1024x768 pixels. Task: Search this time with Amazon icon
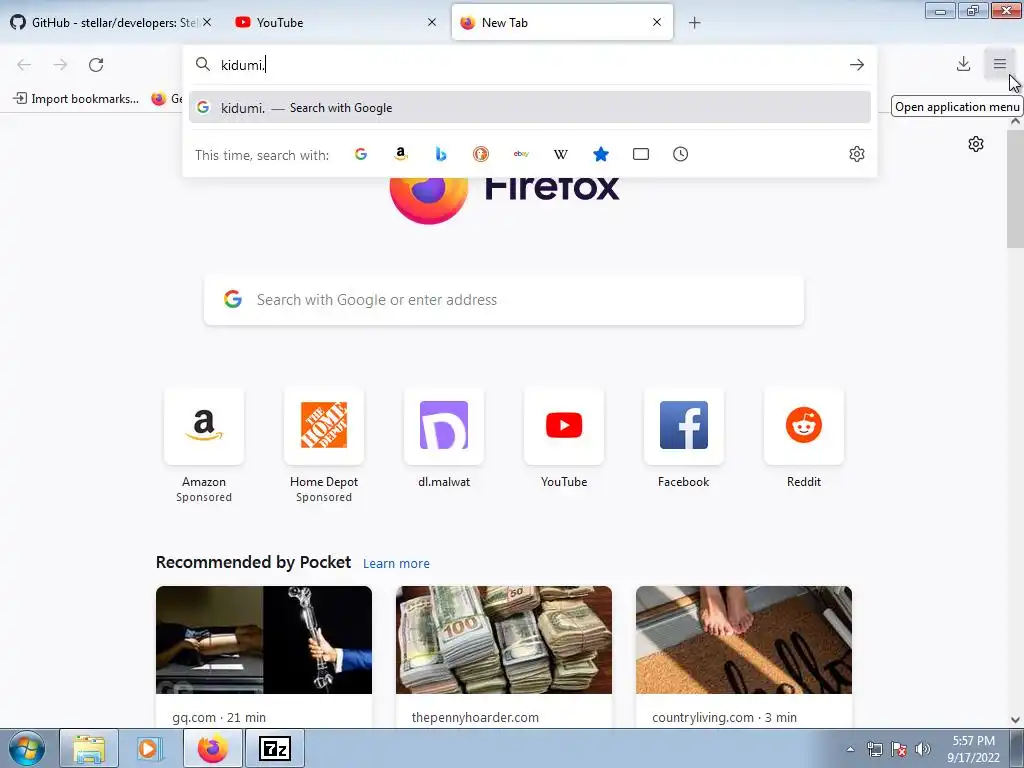pyautogui.click(x=401, y=154)
